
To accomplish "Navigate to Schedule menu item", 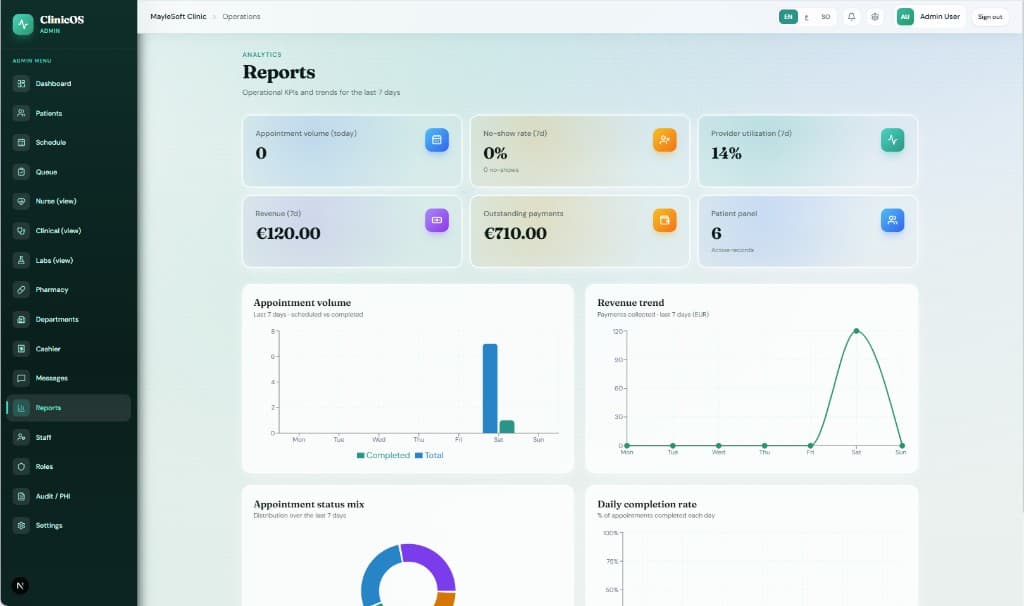I will (69, 142).
